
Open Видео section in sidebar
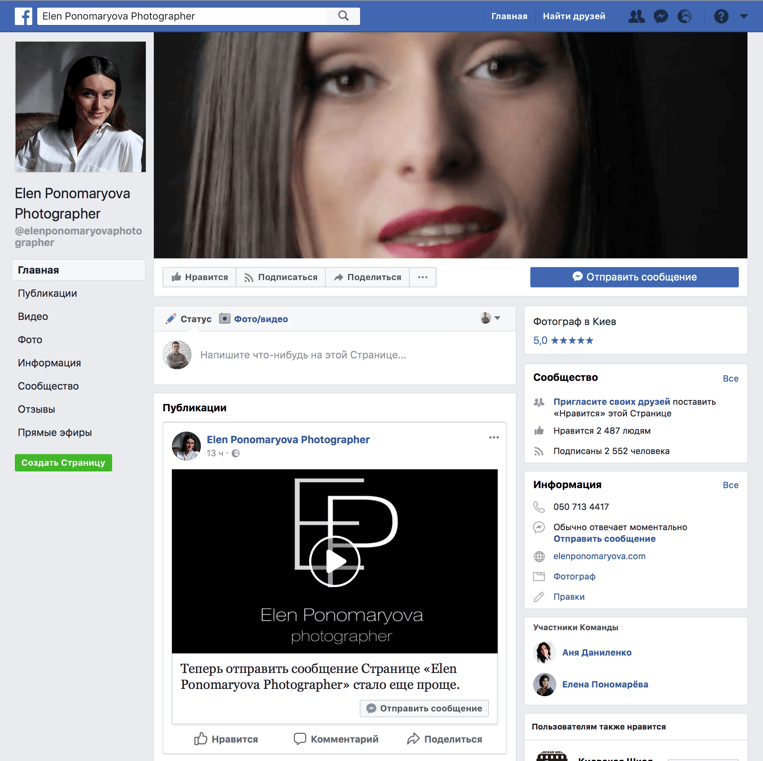coord(33,317)
